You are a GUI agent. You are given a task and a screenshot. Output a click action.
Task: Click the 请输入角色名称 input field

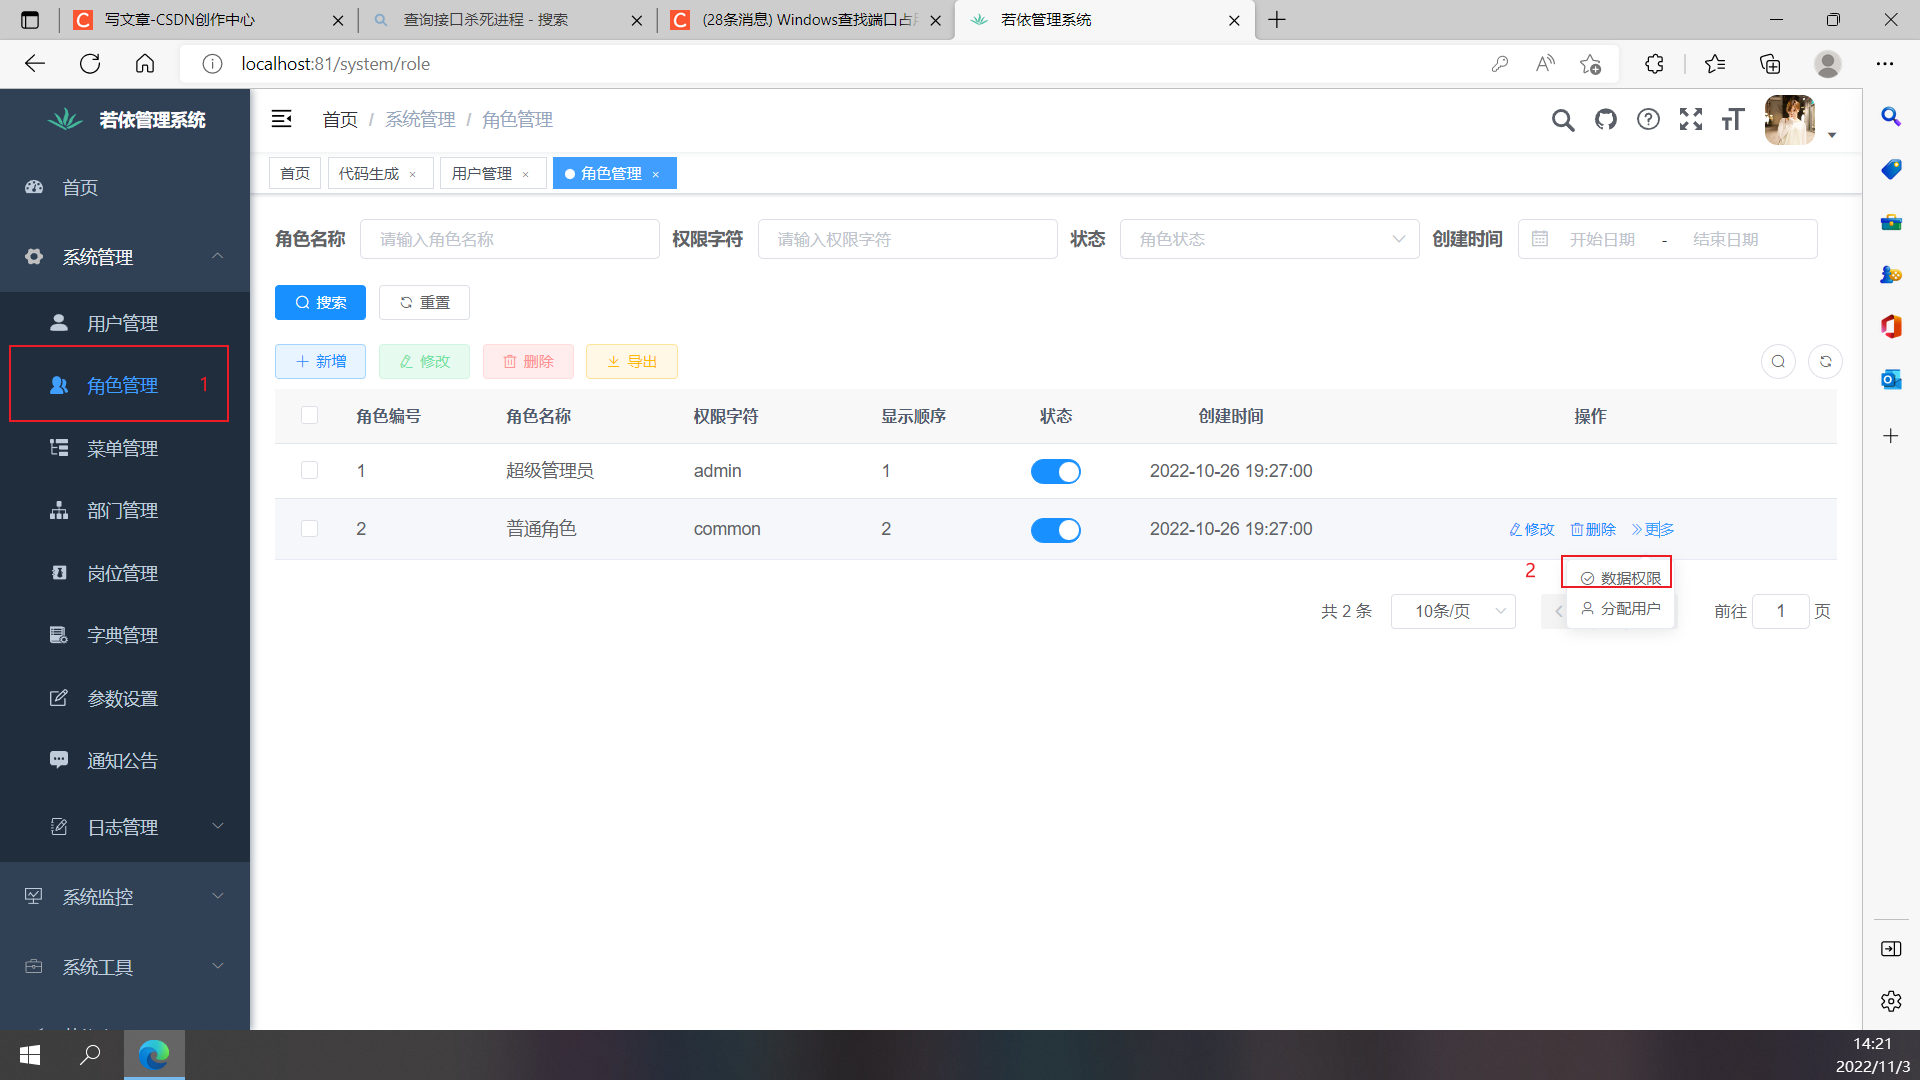click(509, 239)
